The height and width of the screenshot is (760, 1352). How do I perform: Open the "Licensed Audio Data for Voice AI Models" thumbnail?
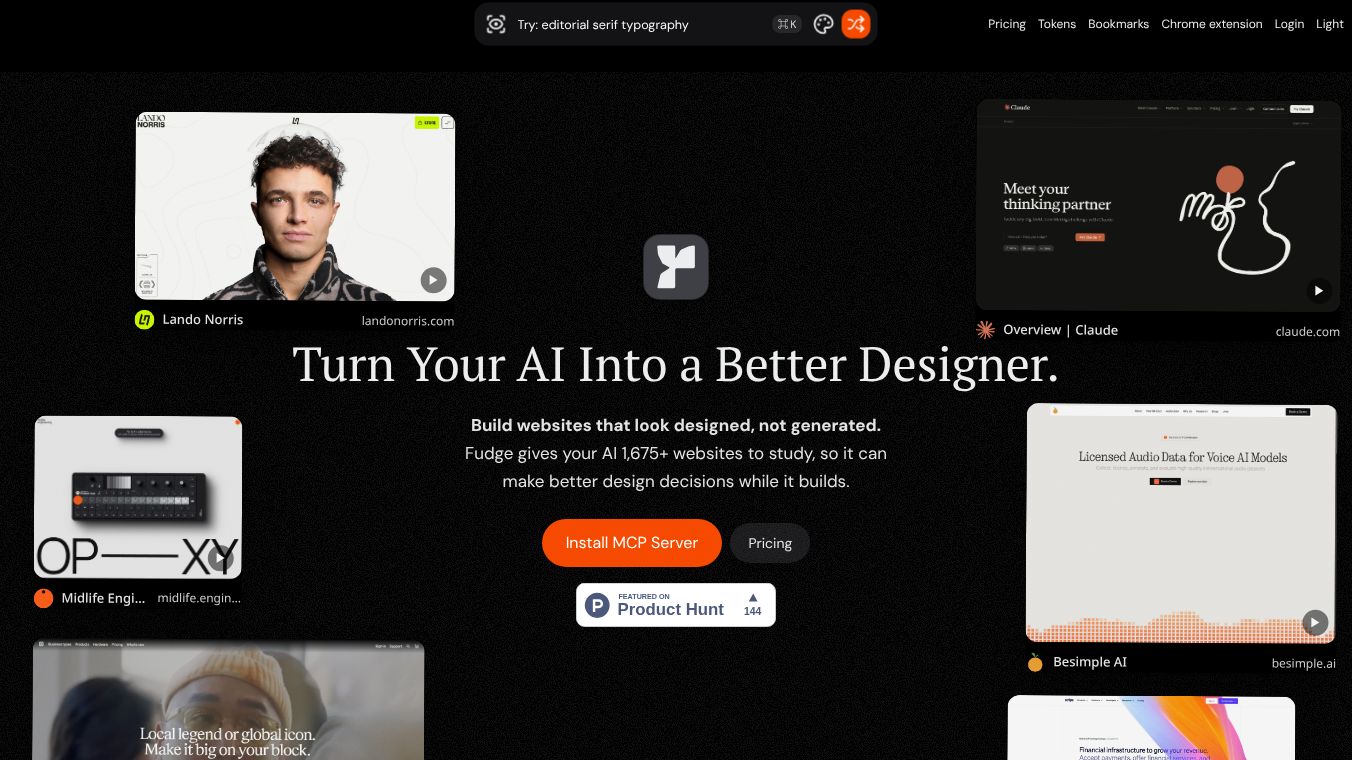pos(1181,523)
